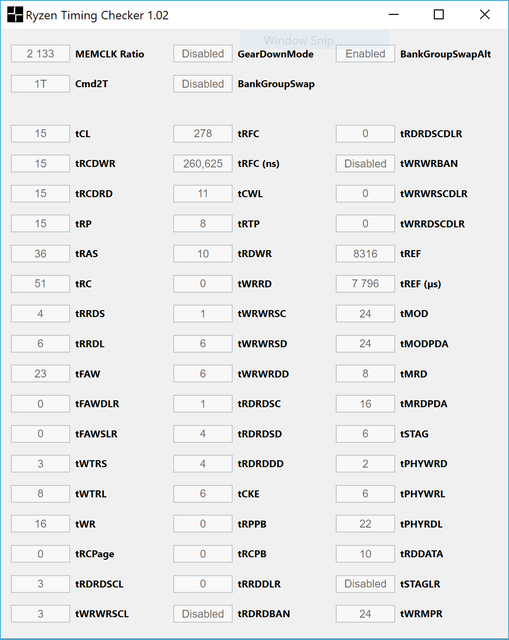This screenshot has width=509, height=640.
Task: Click the tWRWRSD value field
Action: [203, 344]
